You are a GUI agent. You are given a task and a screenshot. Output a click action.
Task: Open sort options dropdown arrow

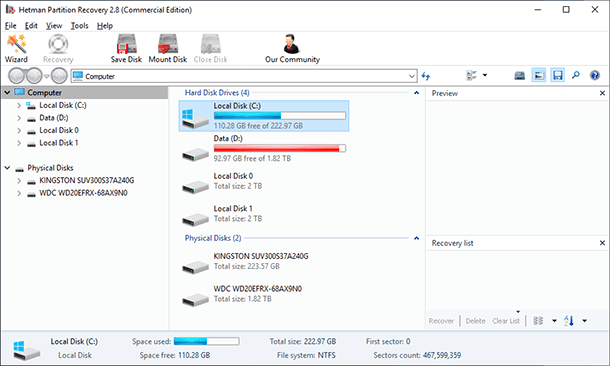tap(584, 321)
